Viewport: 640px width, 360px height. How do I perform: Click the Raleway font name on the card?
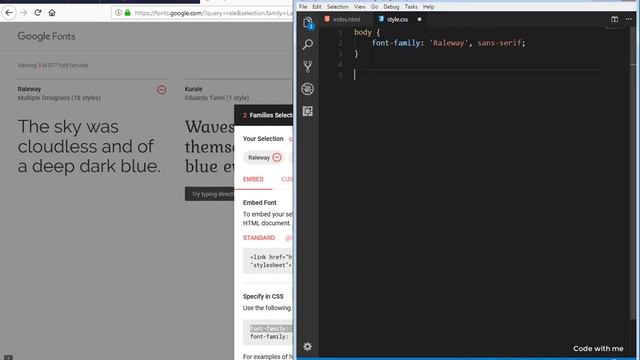click(x=29, y=89)
